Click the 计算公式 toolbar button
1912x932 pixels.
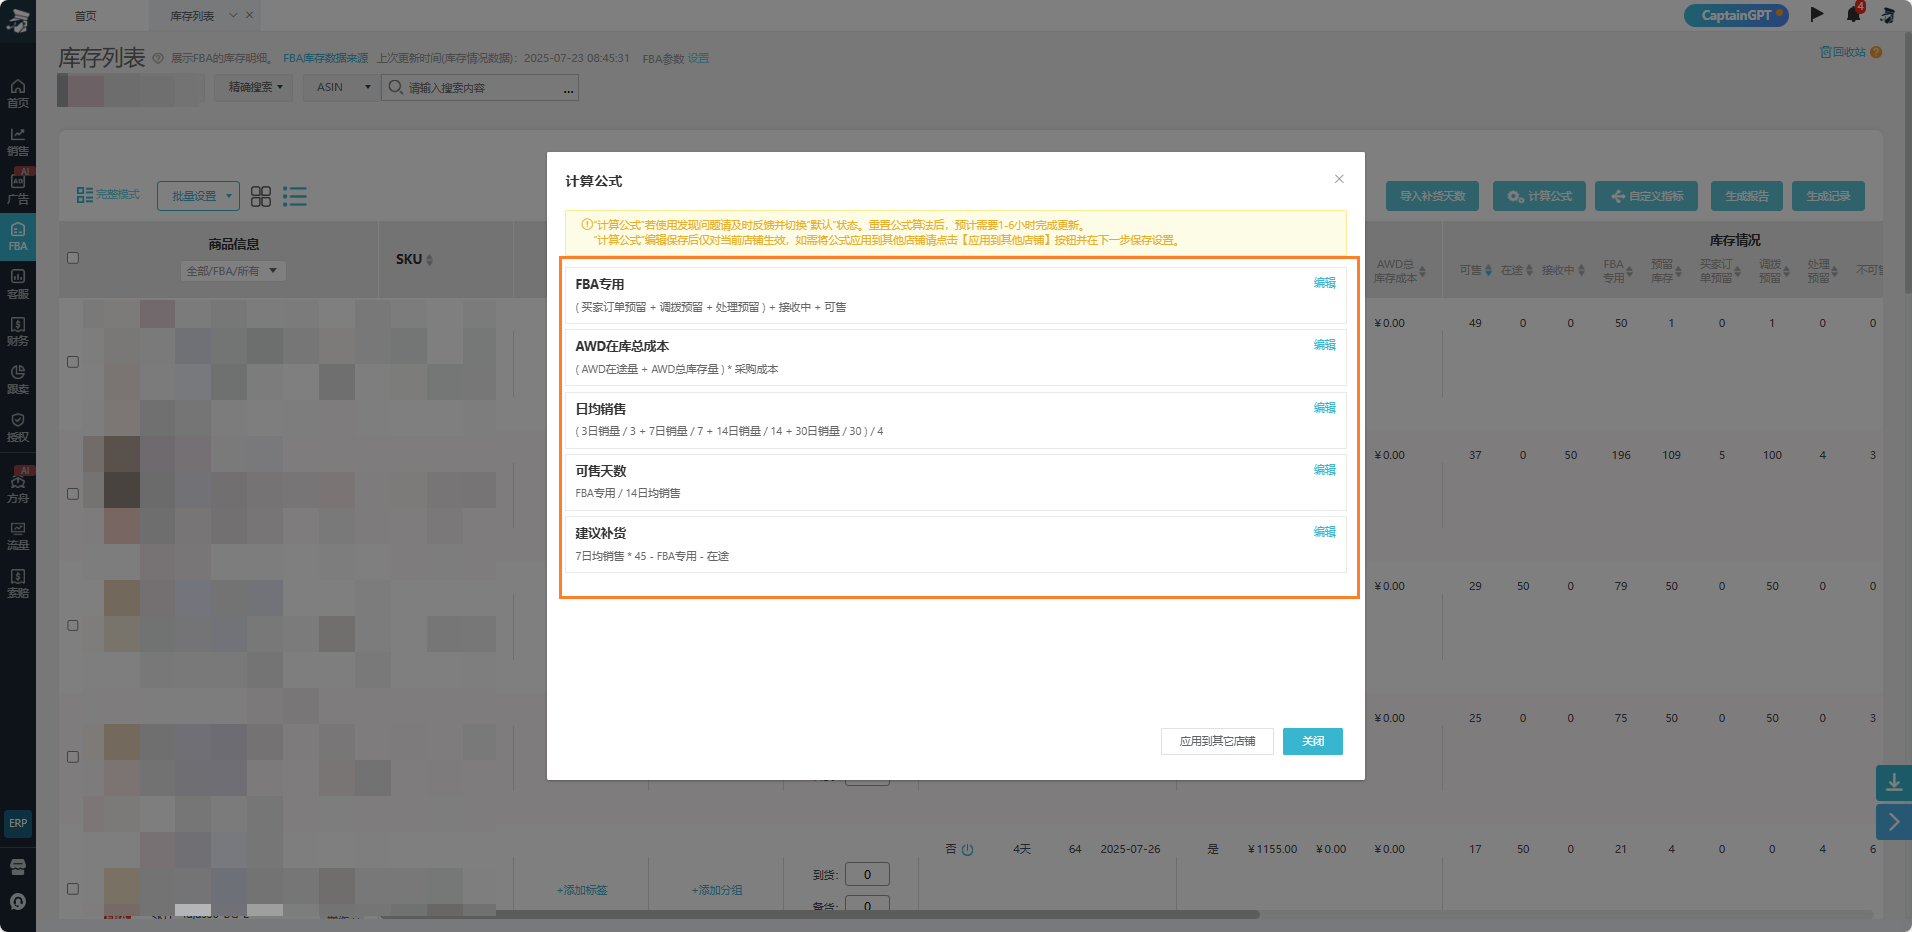1540,196
